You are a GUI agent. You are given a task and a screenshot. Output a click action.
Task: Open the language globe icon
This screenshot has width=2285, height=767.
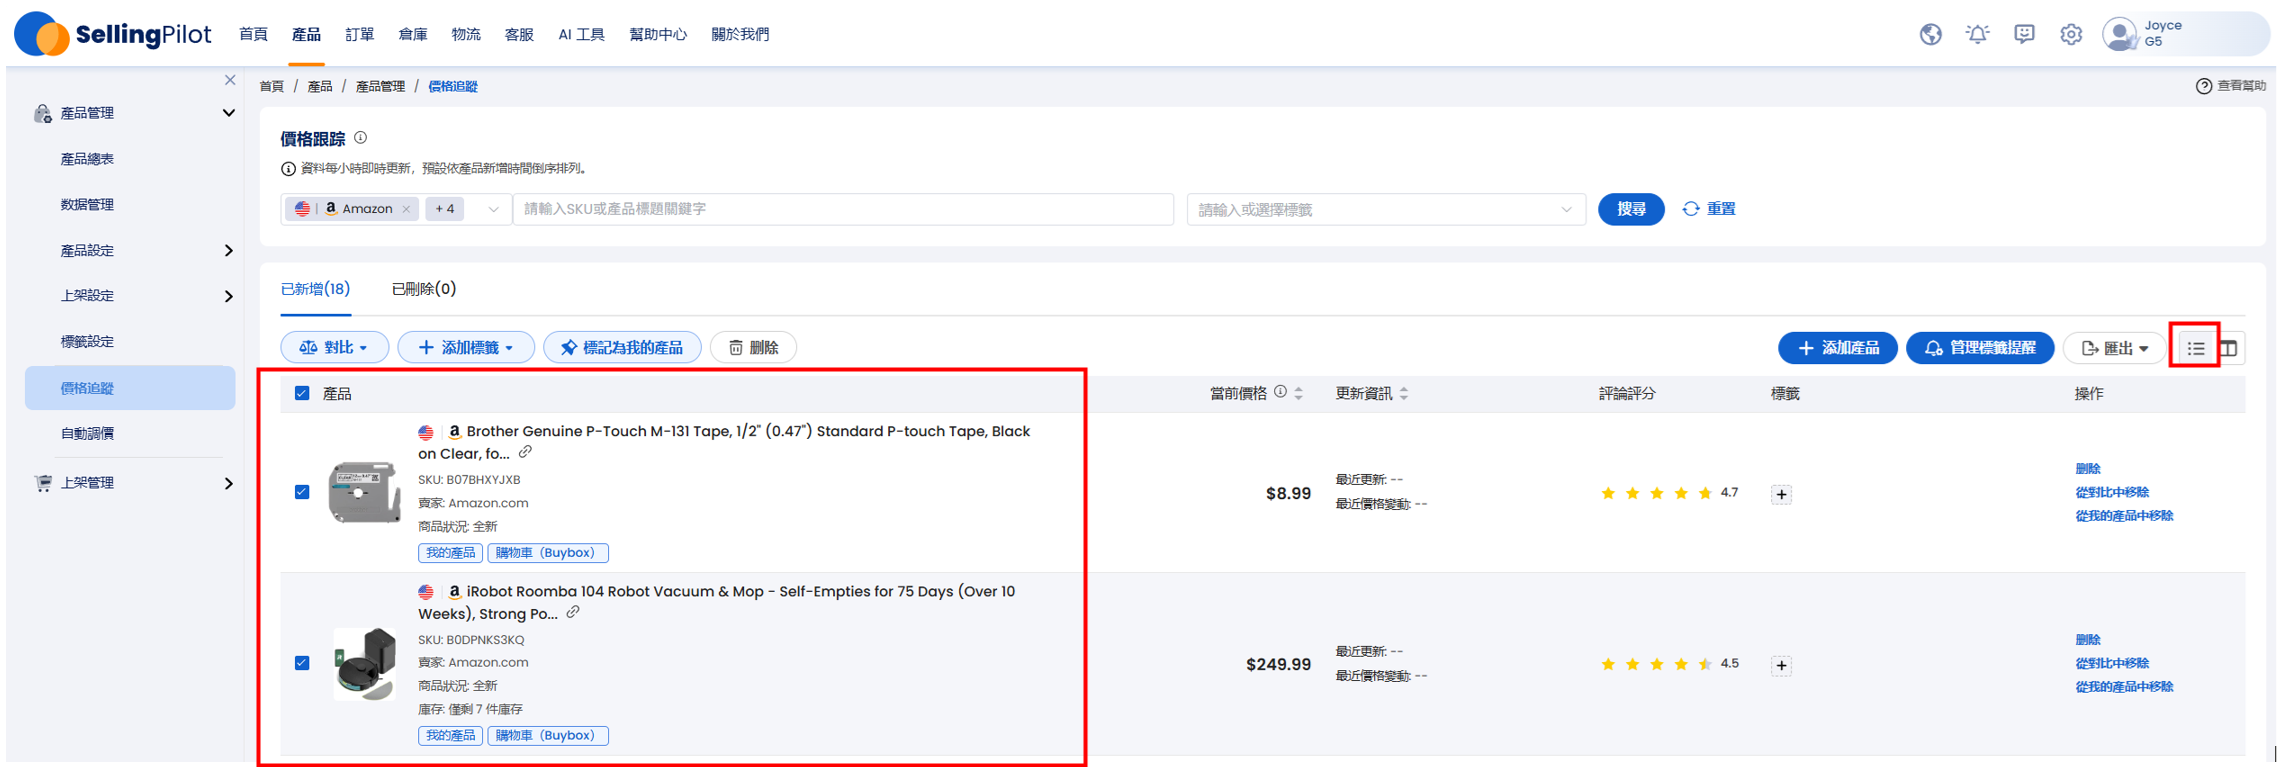[x=1930, y=34]
